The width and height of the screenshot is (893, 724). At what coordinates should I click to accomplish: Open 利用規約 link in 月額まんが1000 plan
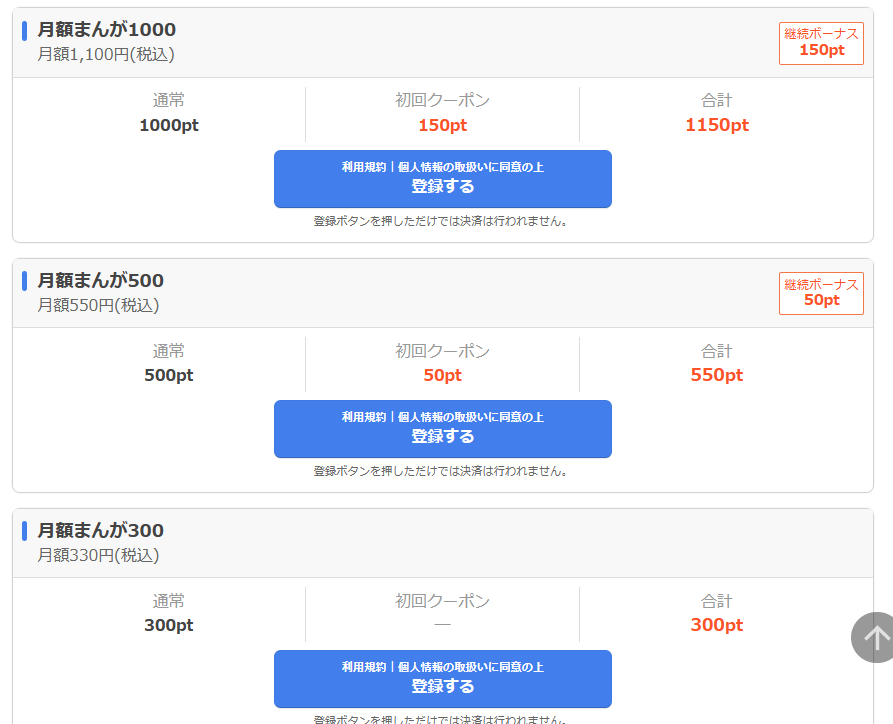(x=362, y=167)
